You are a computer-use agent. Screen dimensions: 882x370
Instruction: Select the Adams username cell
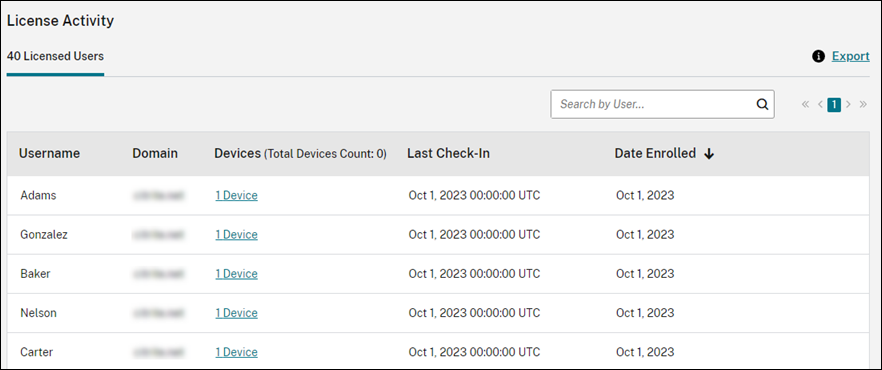pyautogui.click(x=38, y=196)
